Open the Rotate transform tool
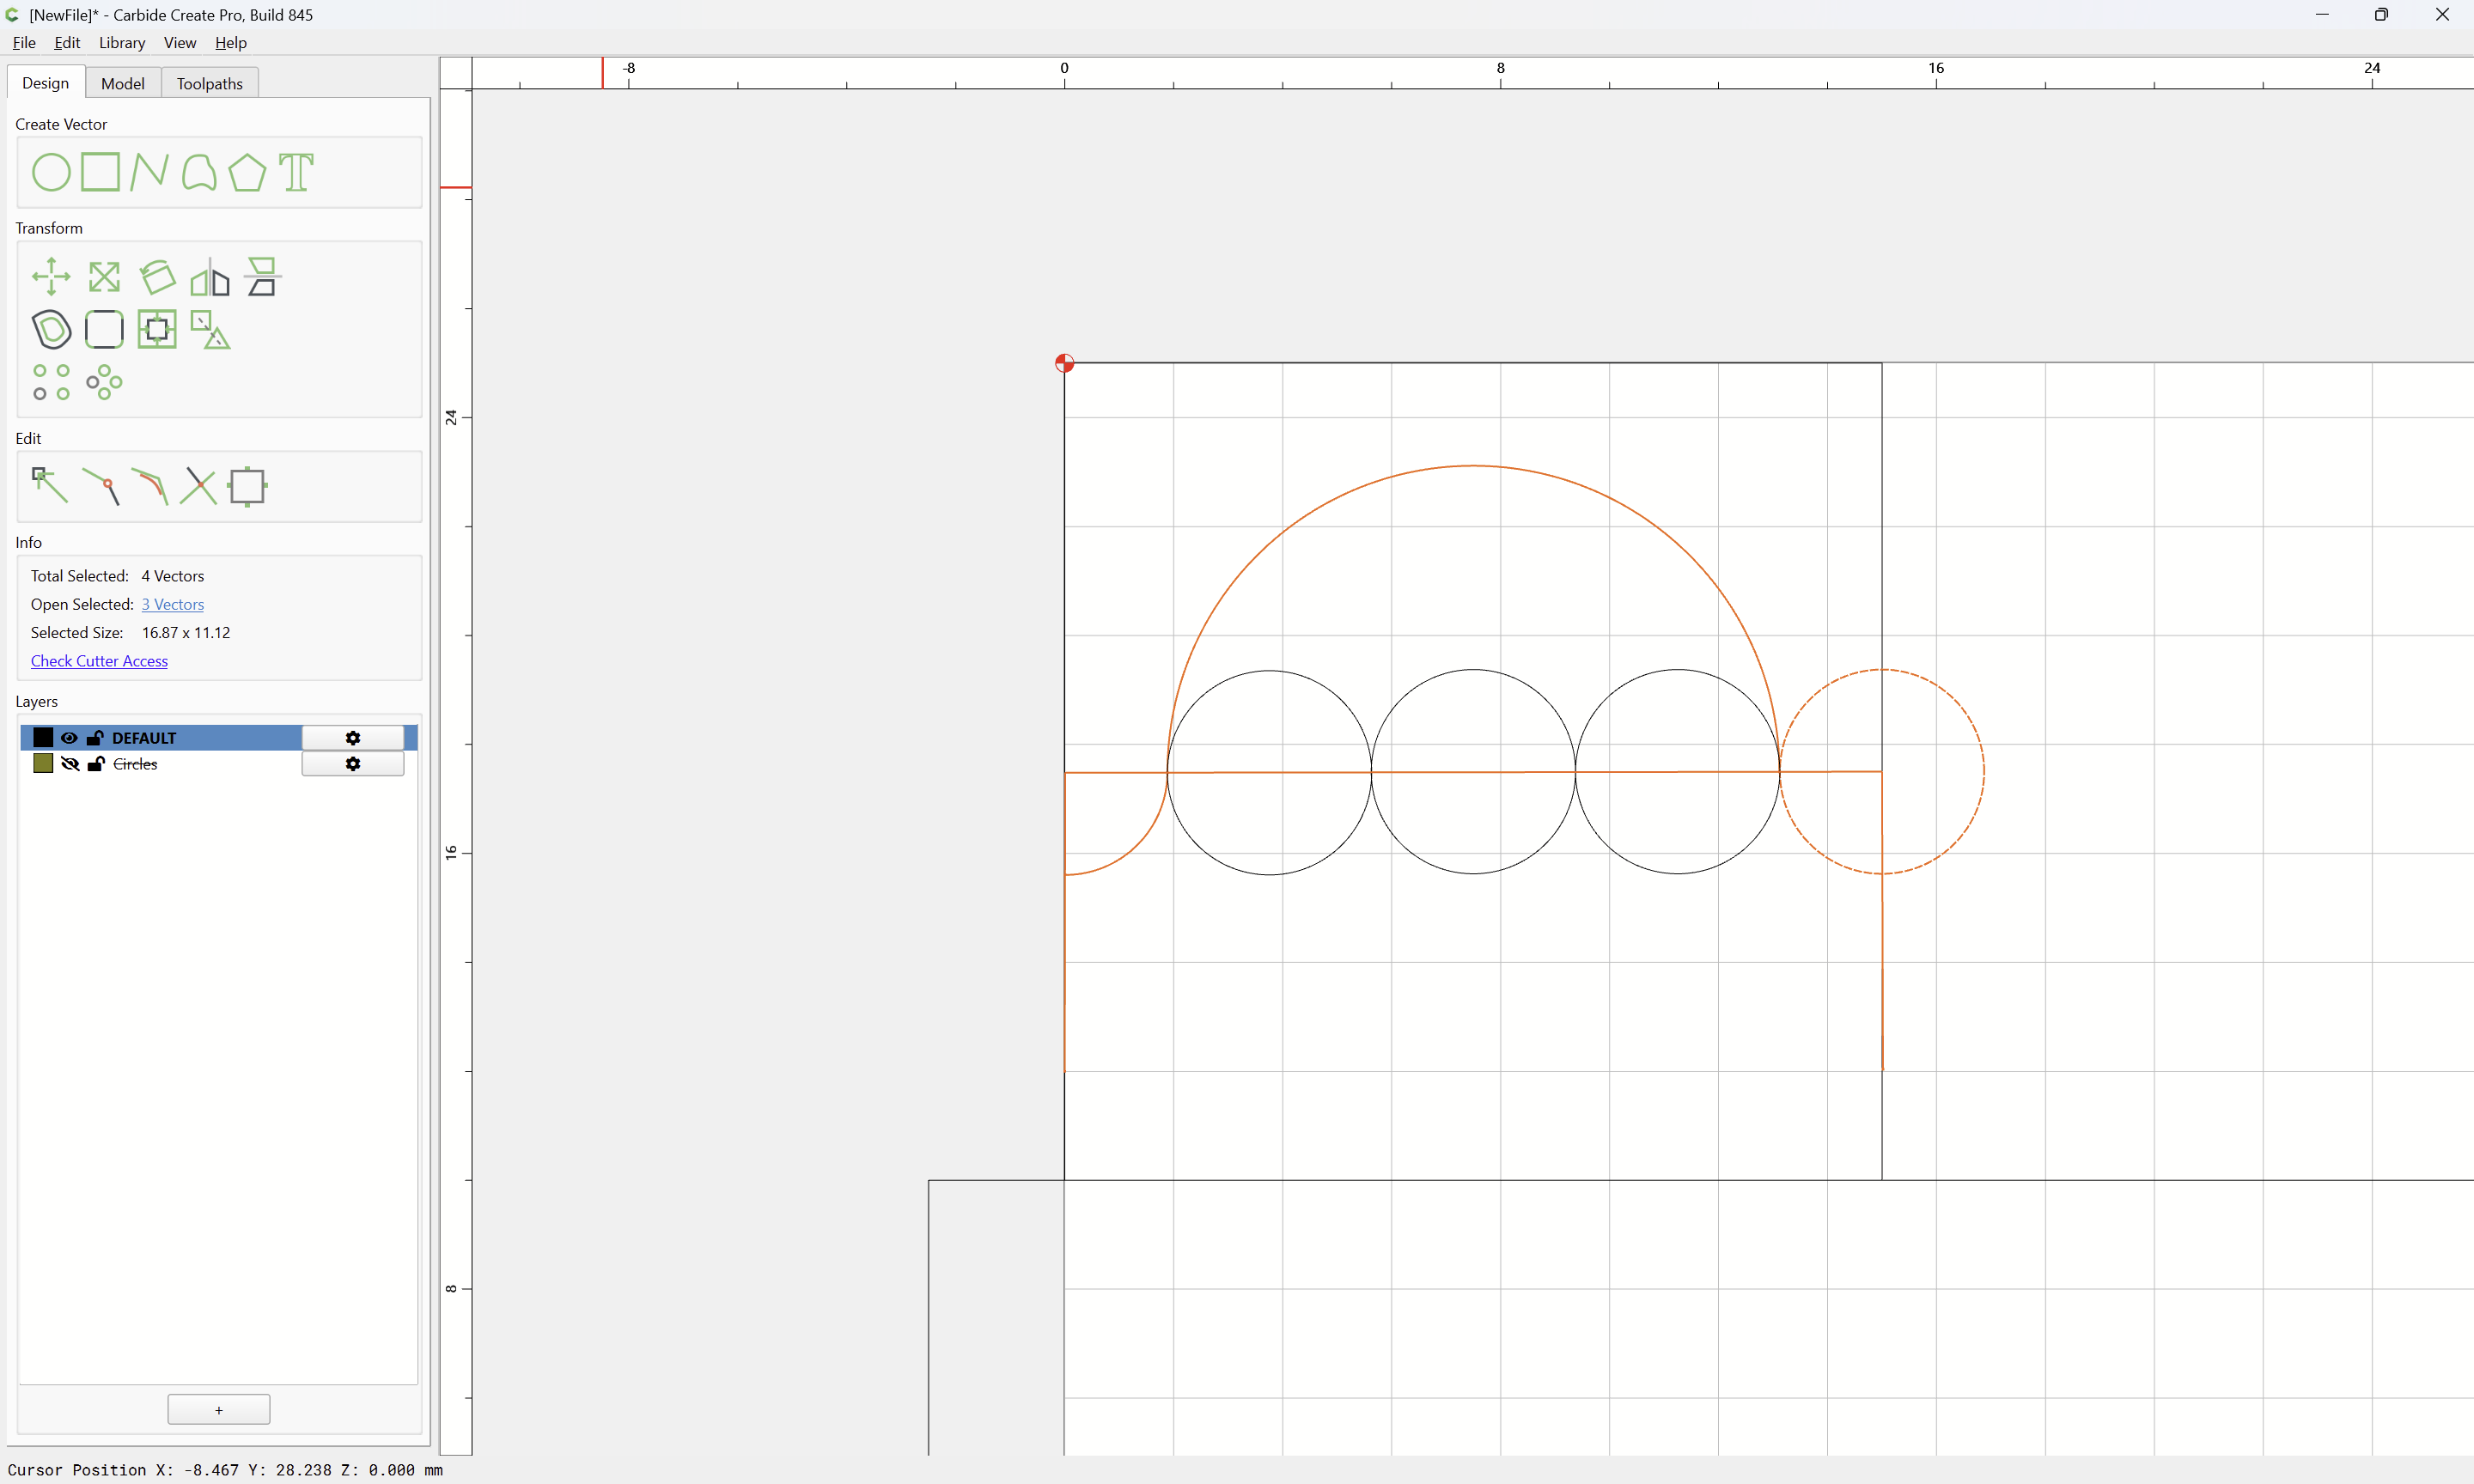Screen dimensions: 2474x1484 tap(157, 277)
